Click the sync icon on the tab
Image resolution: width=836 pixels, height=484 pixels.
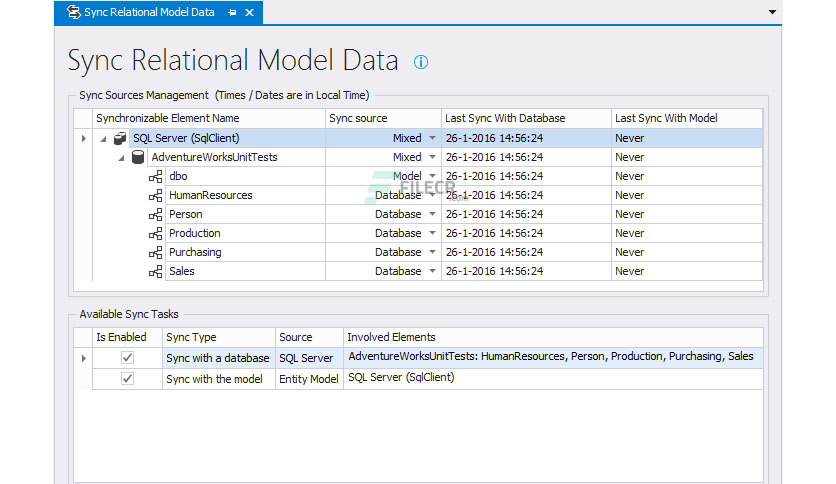(x=74, y=12)
